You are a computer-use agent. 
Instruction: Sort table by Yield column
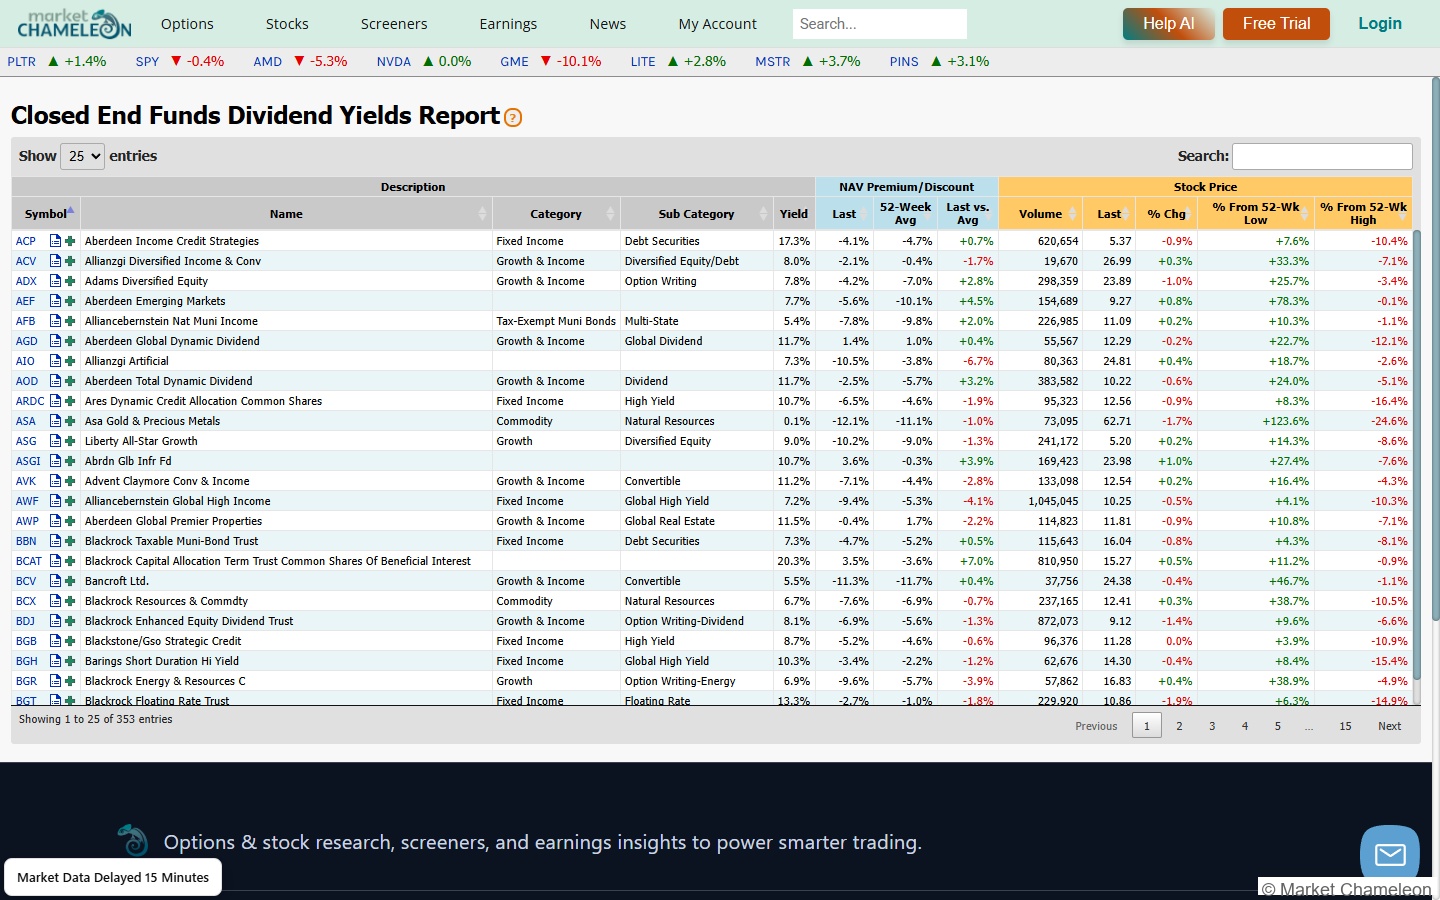tap(794, 214)
